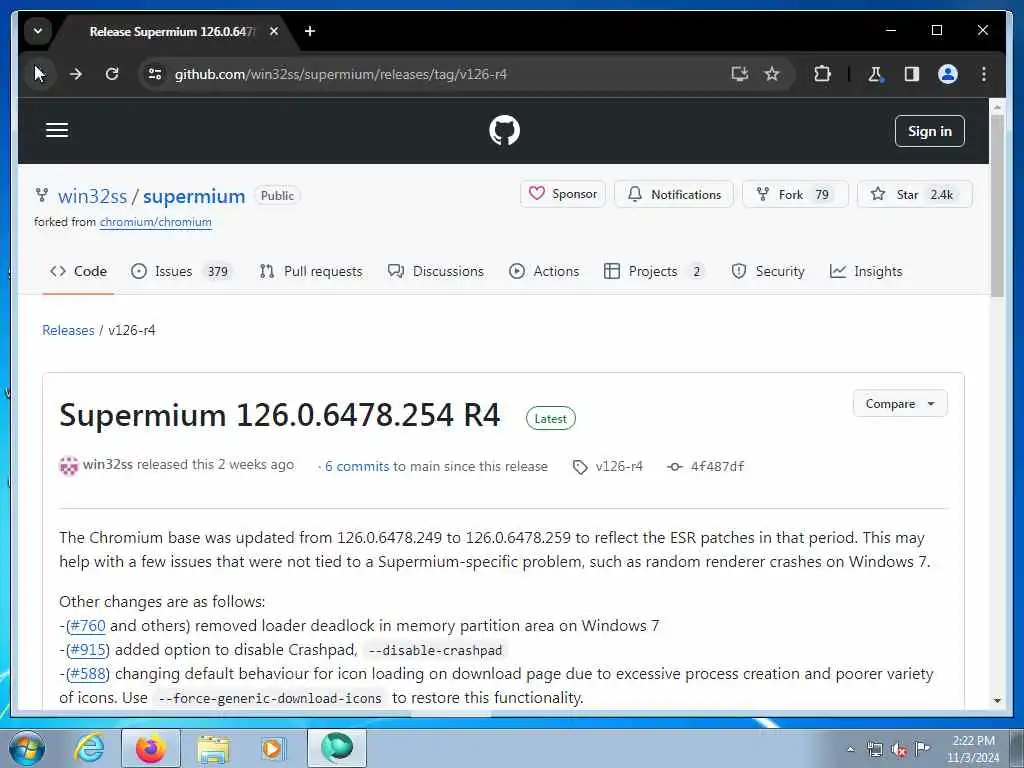Click the Sponsor button
1024x768 pixels.
pyautogui.click(x=562, y=194)
